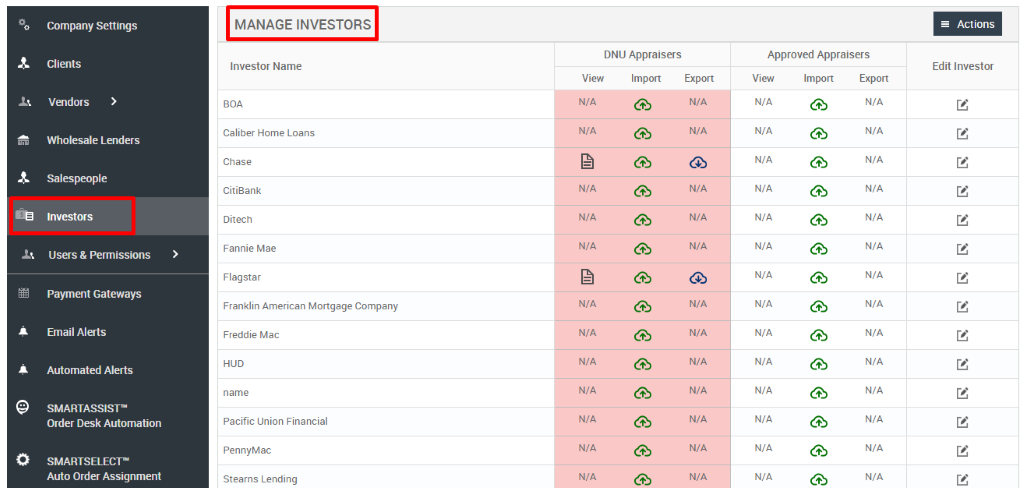Image resolution: width=1024 pixels, height=488 pixels.
Task: Click the Ditech investor name
Action: click(x=237, y=220)
